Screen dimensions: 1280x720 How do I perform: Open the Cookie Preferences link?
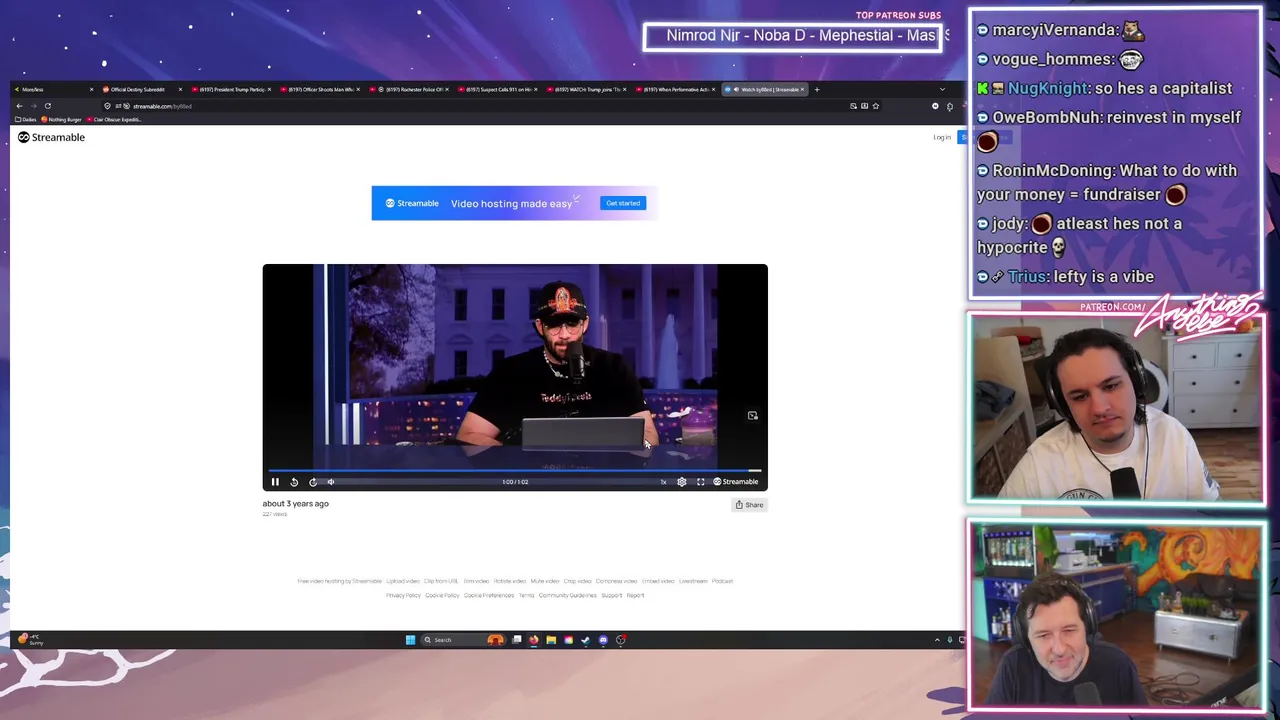(x=489, y=595)
